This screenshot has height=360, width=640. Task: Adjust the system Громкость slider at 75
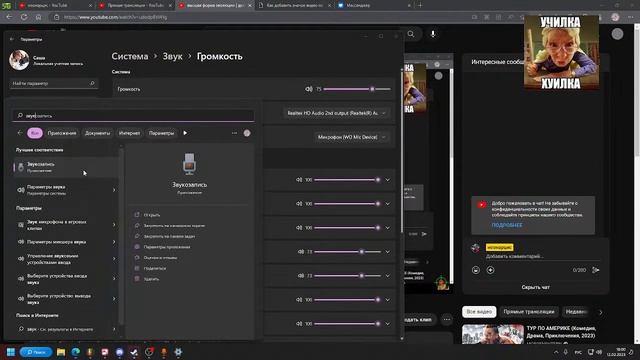point(357,89)
